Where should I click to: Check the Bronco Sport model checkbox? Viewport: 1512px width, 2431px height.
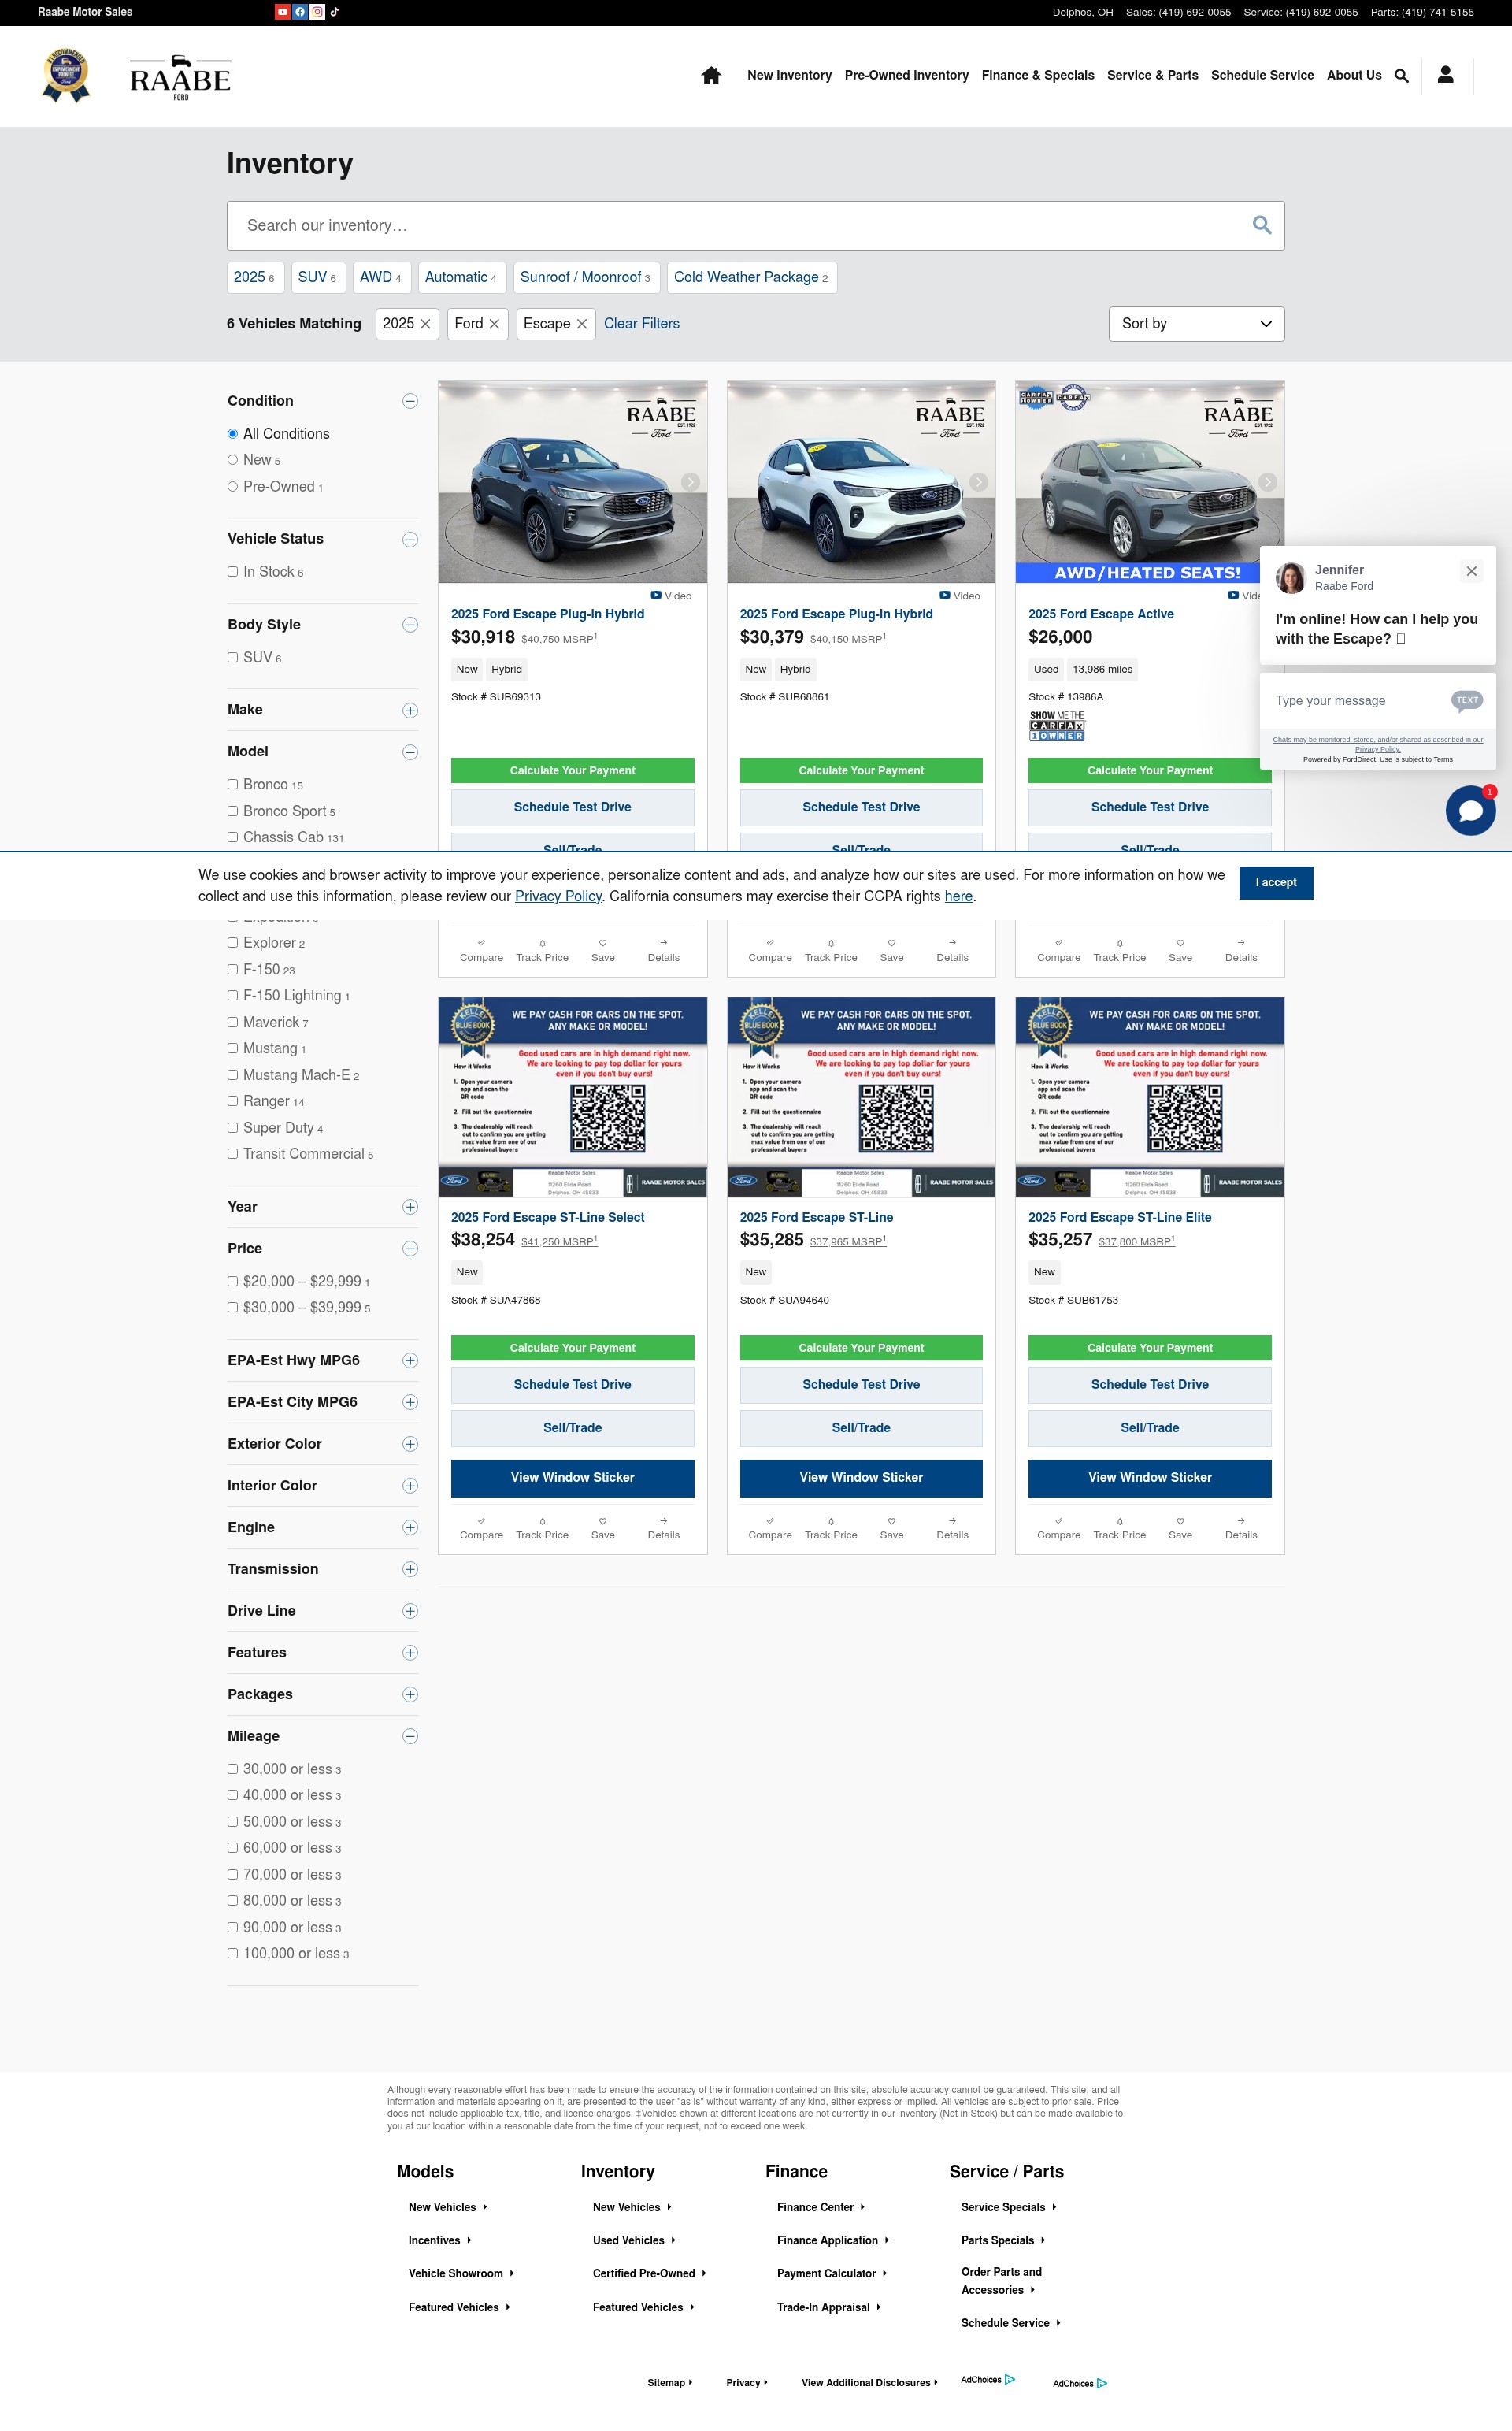pos(232,811)
